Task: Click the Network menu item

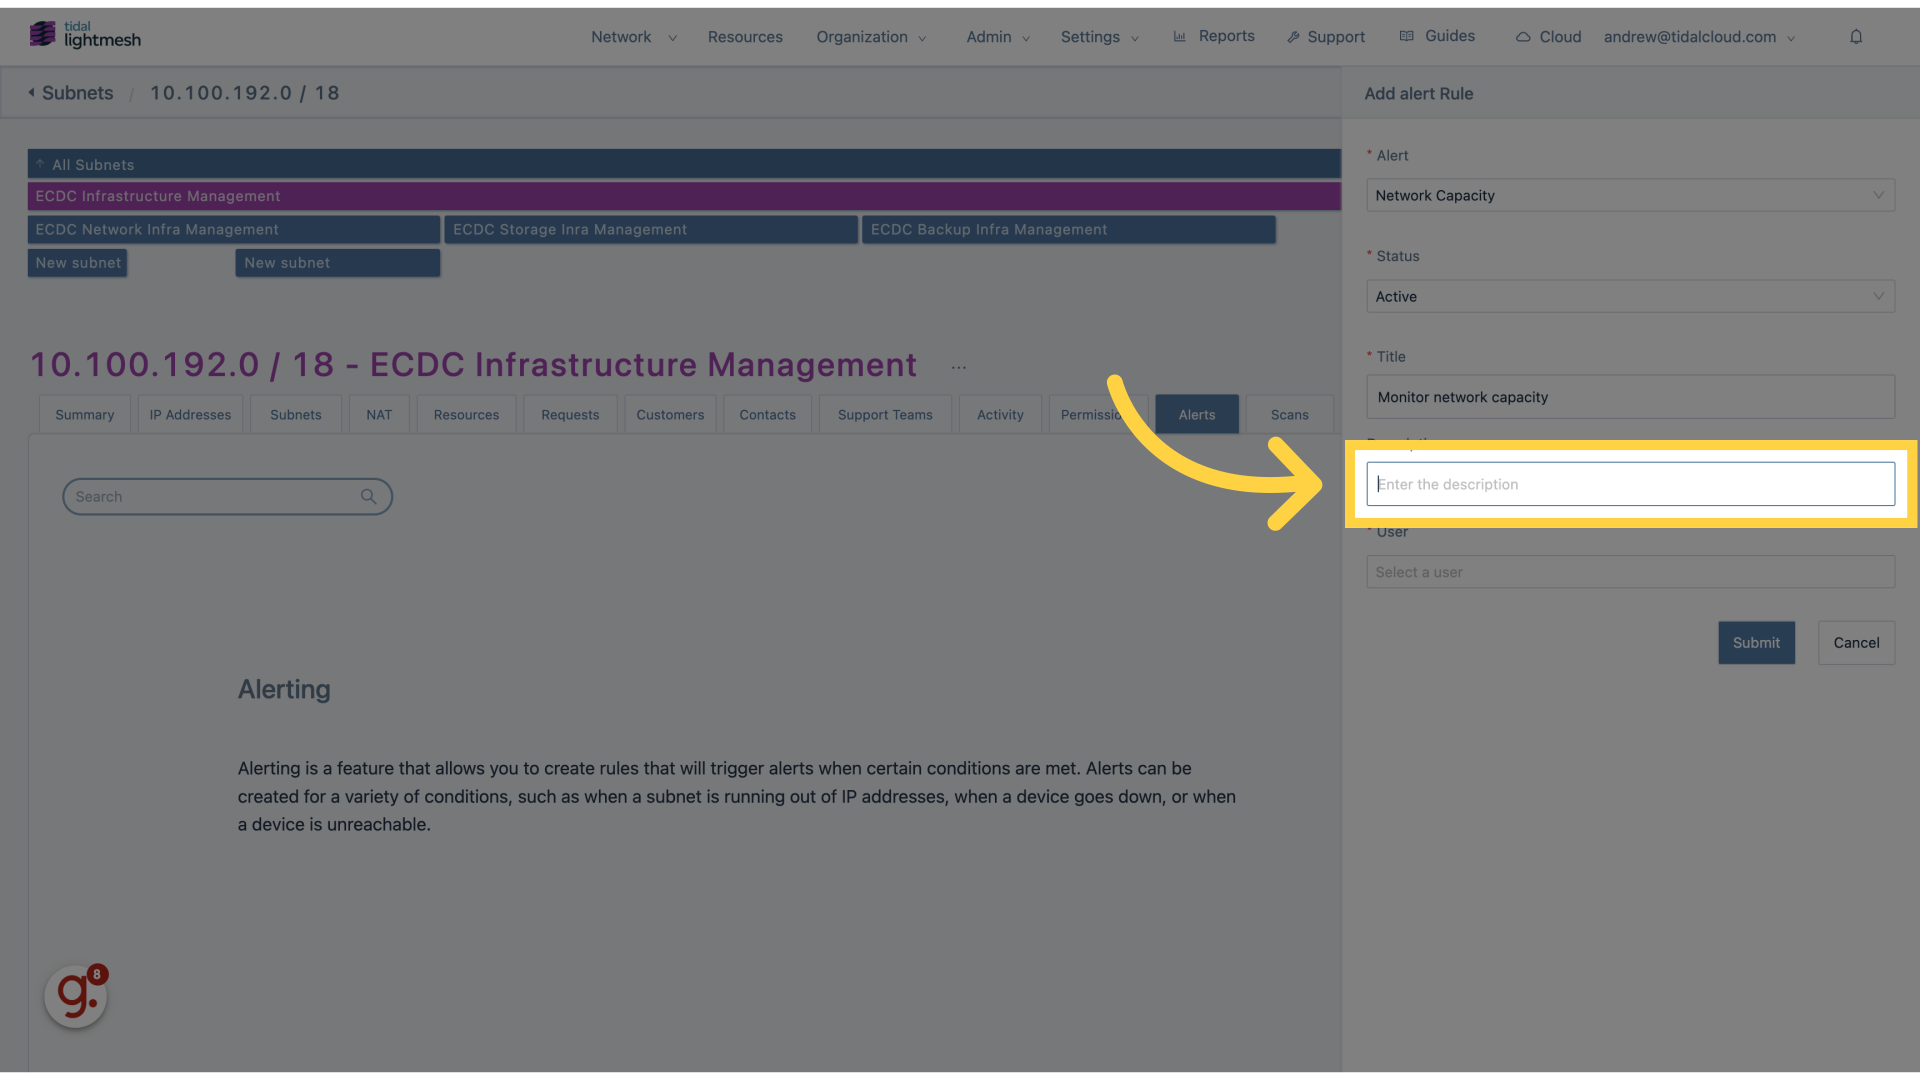Action: point(621,36)
